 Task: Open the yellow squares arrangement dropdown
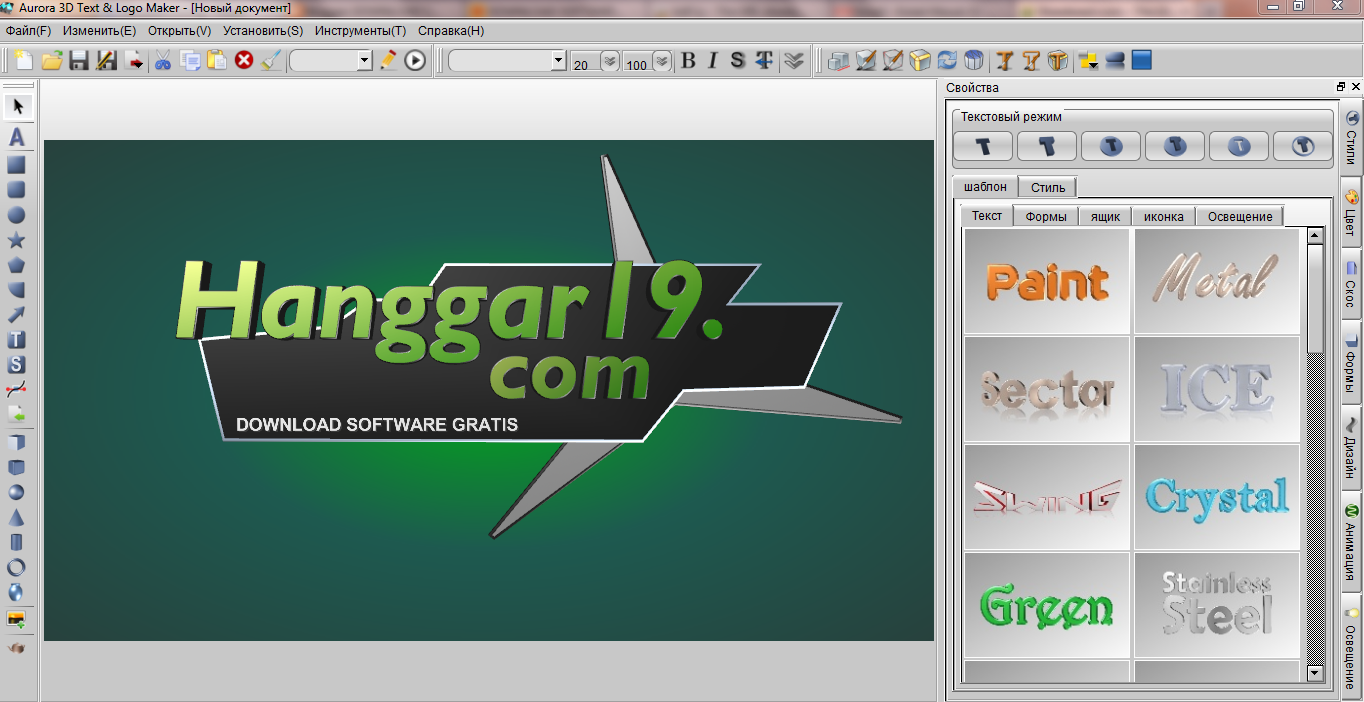tap(1089, 61)
